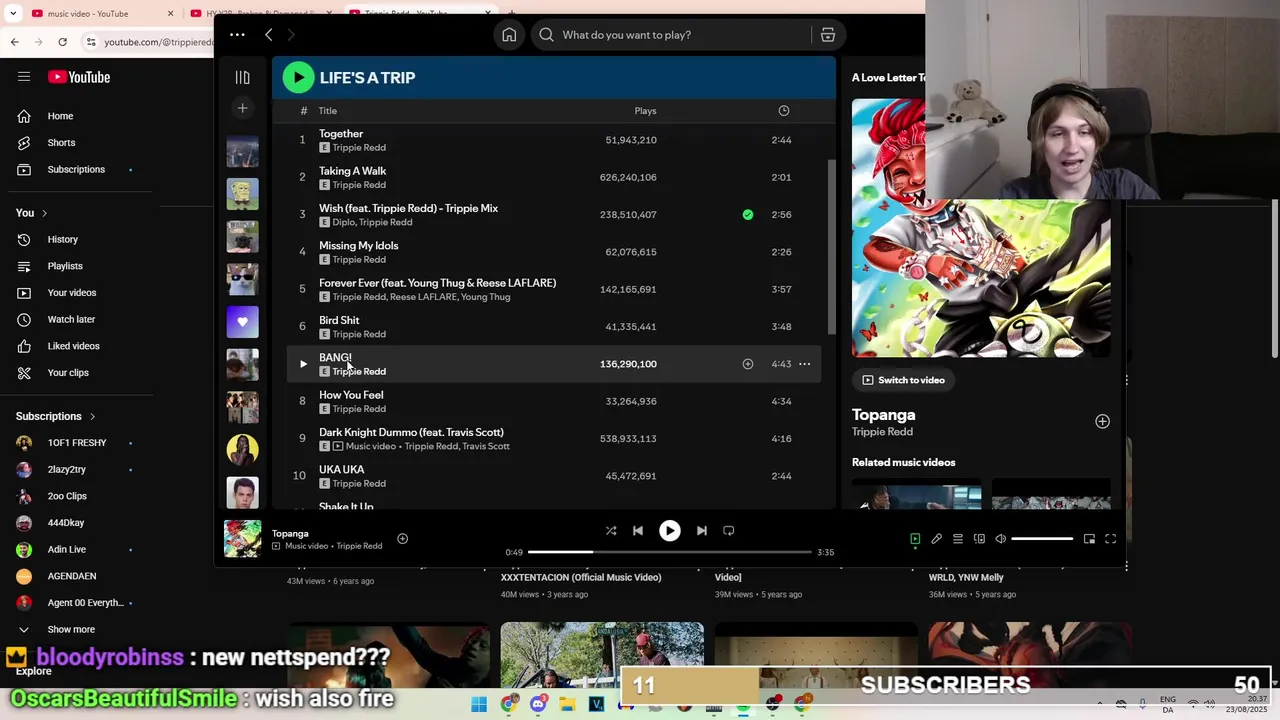Add BANG! to Liked Songs plus icon
Image resolution: width=1280 pixels, height=720 pixels.
click(x=748, y=364)
